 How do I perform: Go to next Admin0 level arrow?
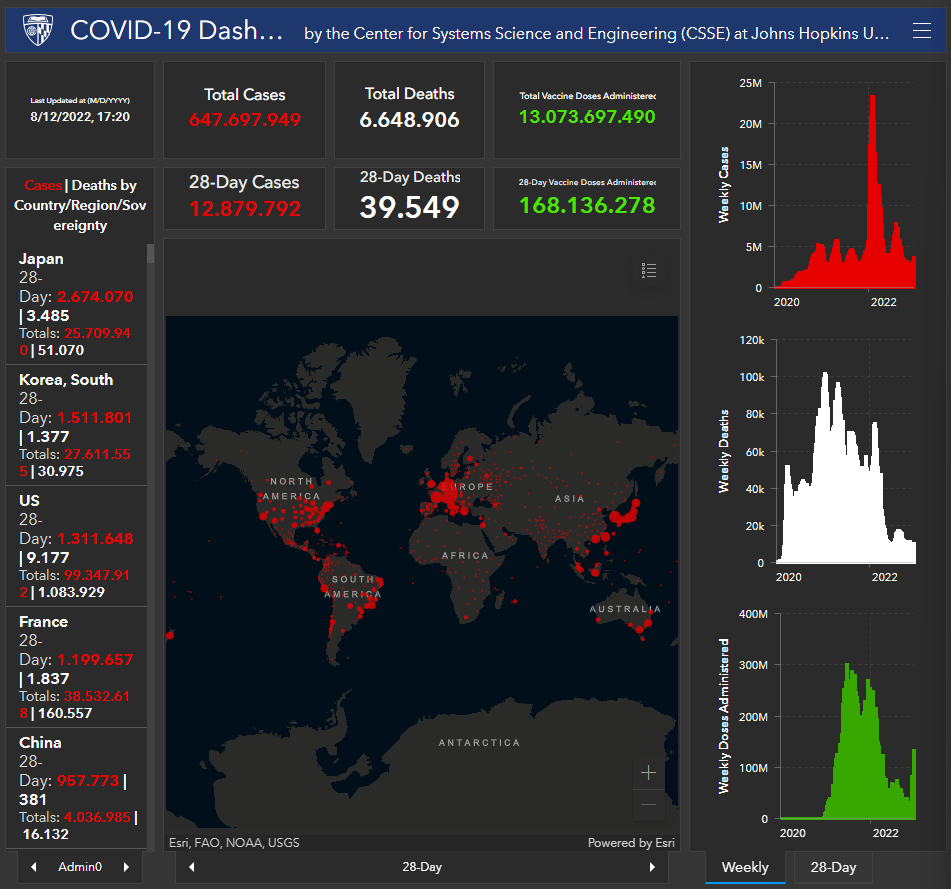(126, 867)
